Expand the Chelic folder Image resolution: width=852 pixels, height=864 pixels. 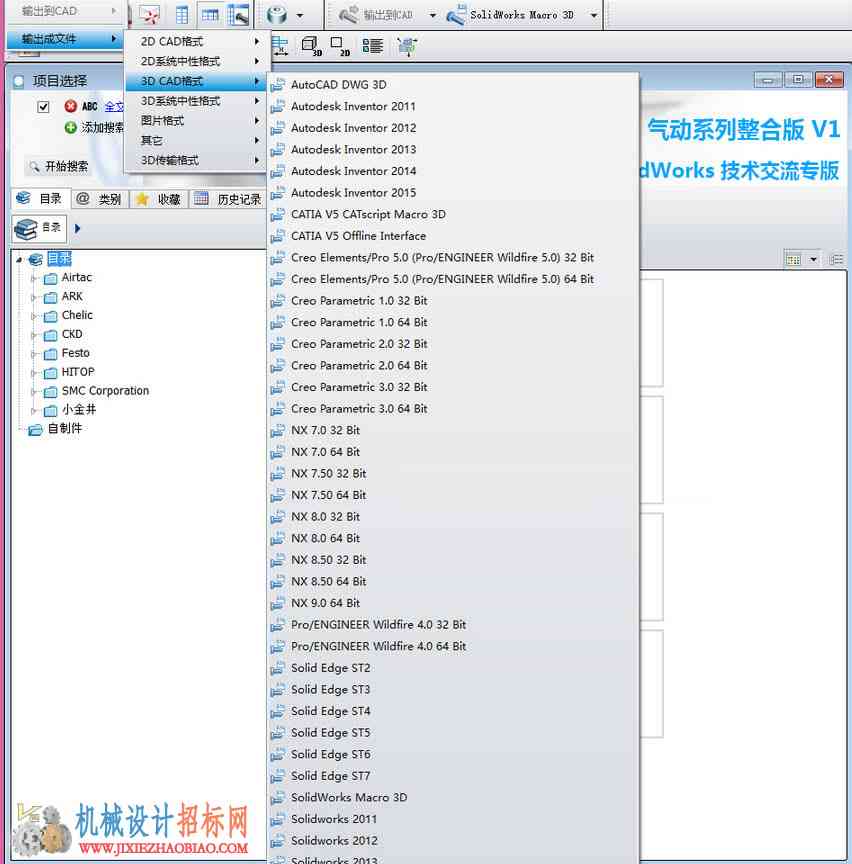[33, 316]
